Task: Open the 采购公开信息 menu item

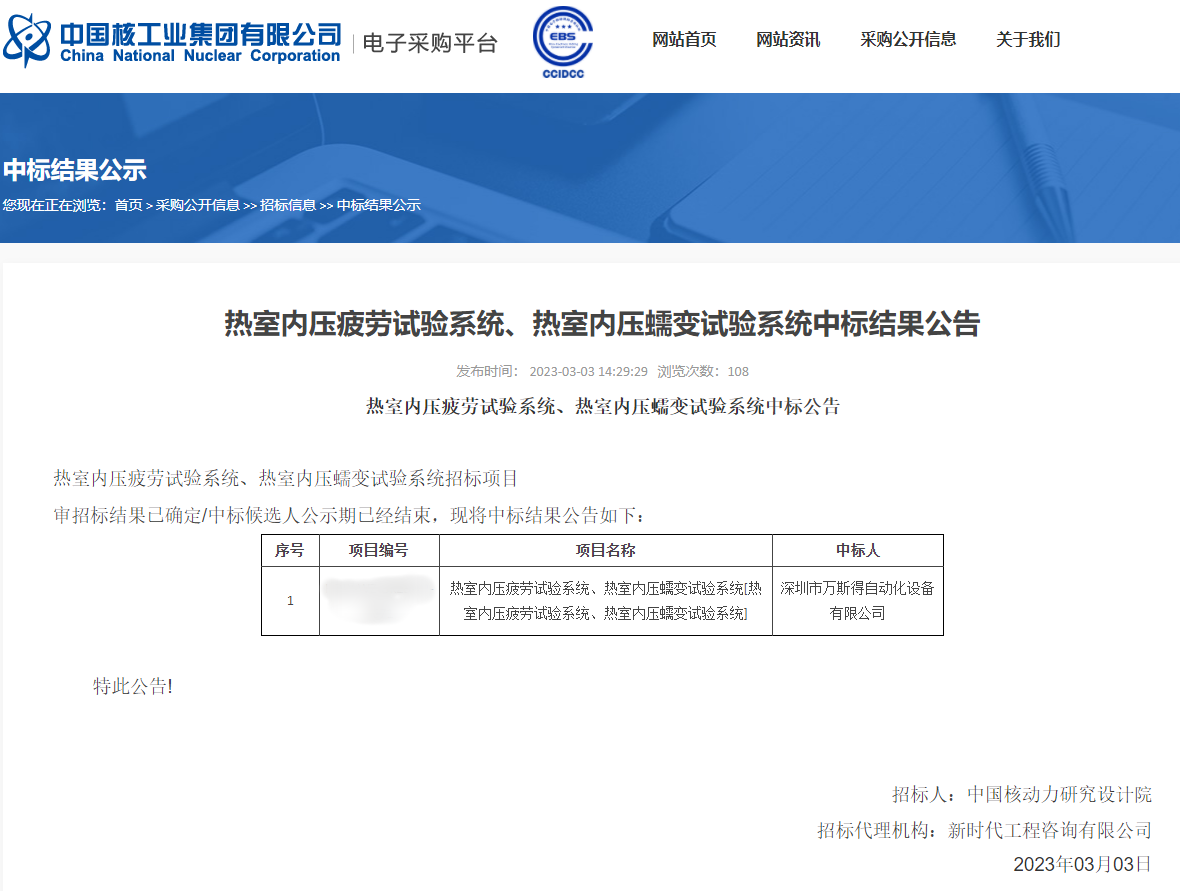Action: (x=908, y=39)
